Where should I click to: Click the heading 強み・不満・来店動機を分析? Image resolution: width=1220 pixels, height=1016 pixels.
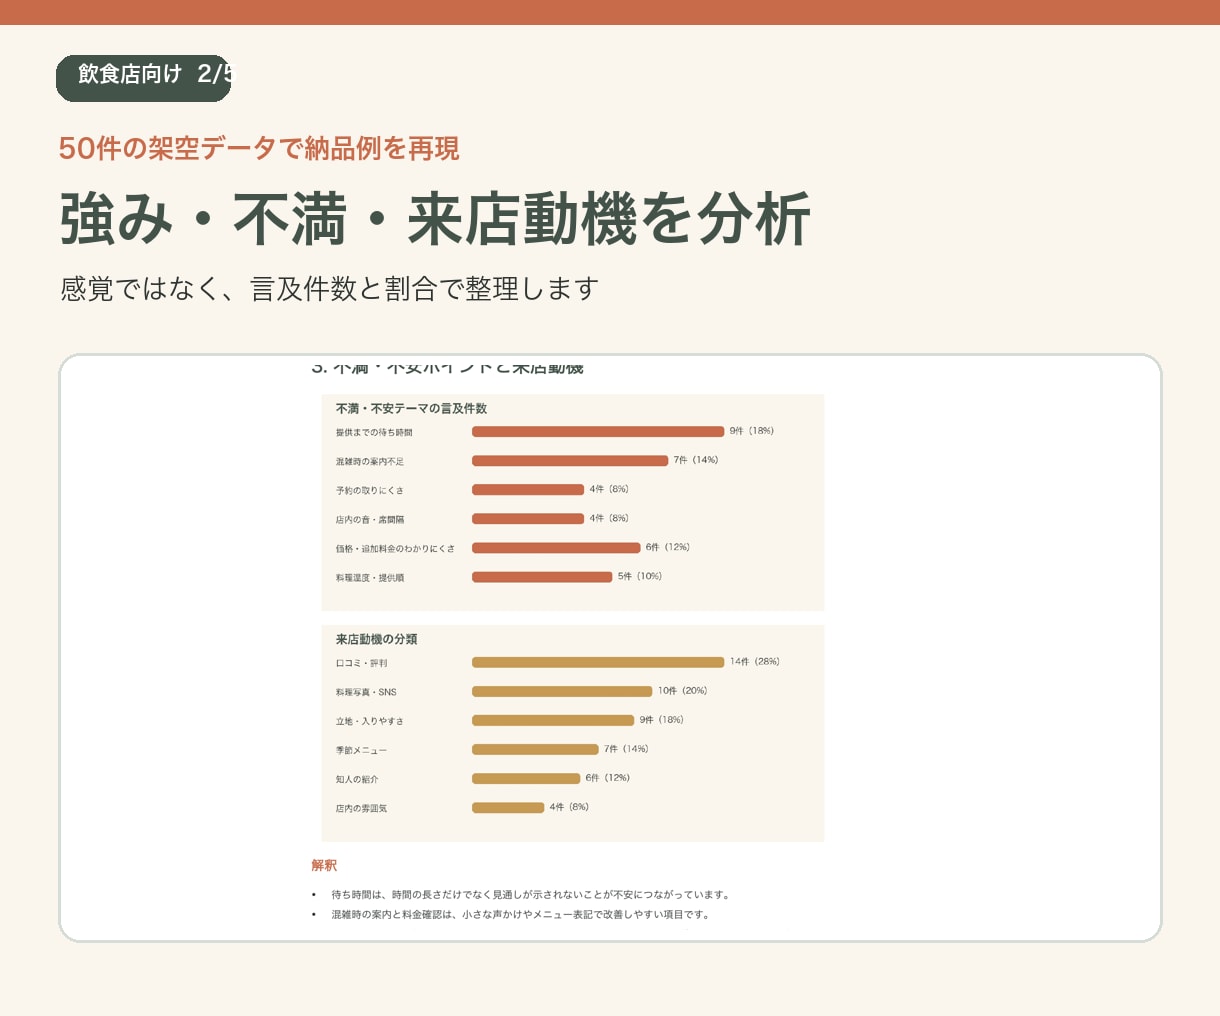(435, 219)
